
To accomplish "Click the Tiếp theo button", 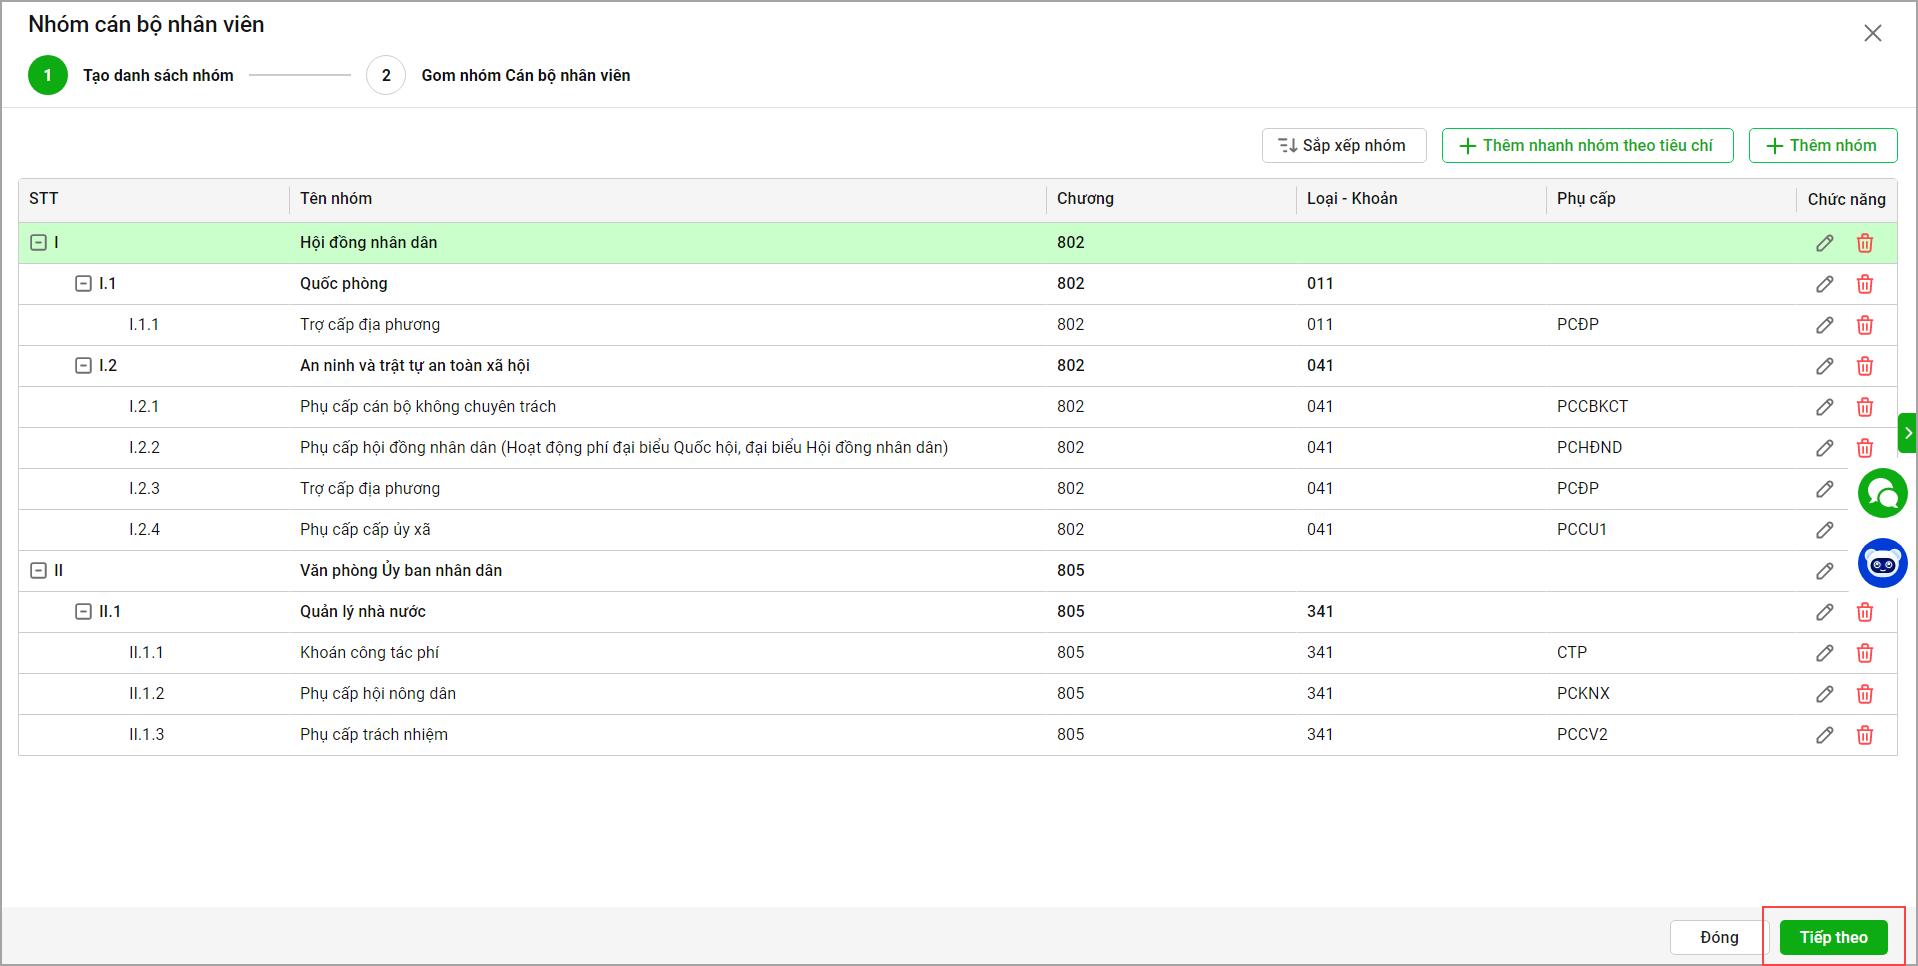I will [x=1832, y=937].
